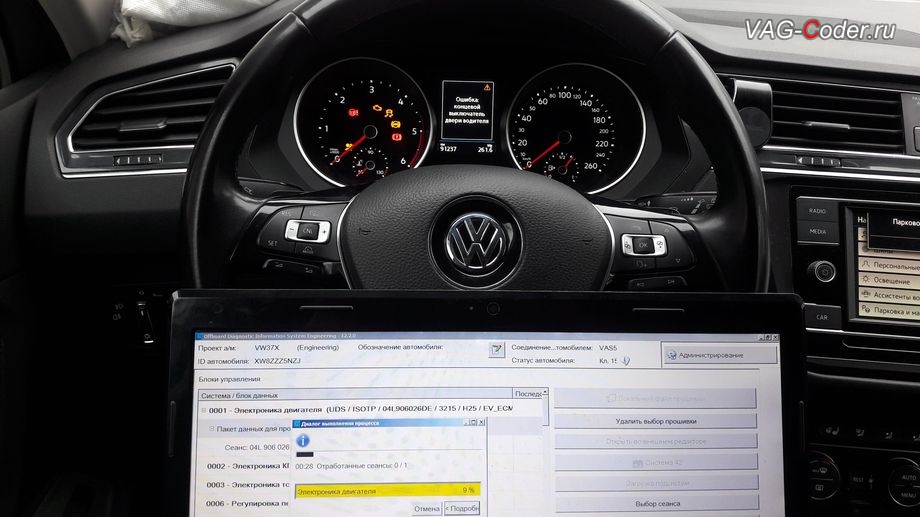Viewport: 920px width, 517px height.
Task: Click Подробн details button in dialog
Action: point(462,509)
